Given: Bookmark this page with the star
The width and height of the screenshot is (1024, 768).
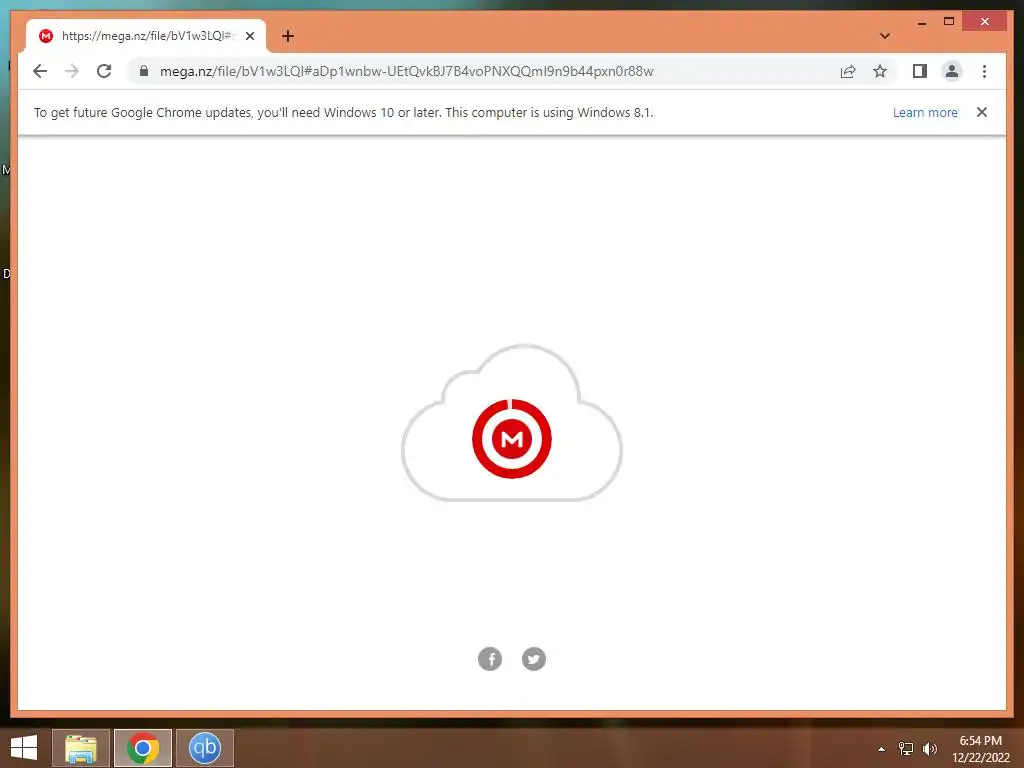Looking at the screenshot, I should 880,71.
